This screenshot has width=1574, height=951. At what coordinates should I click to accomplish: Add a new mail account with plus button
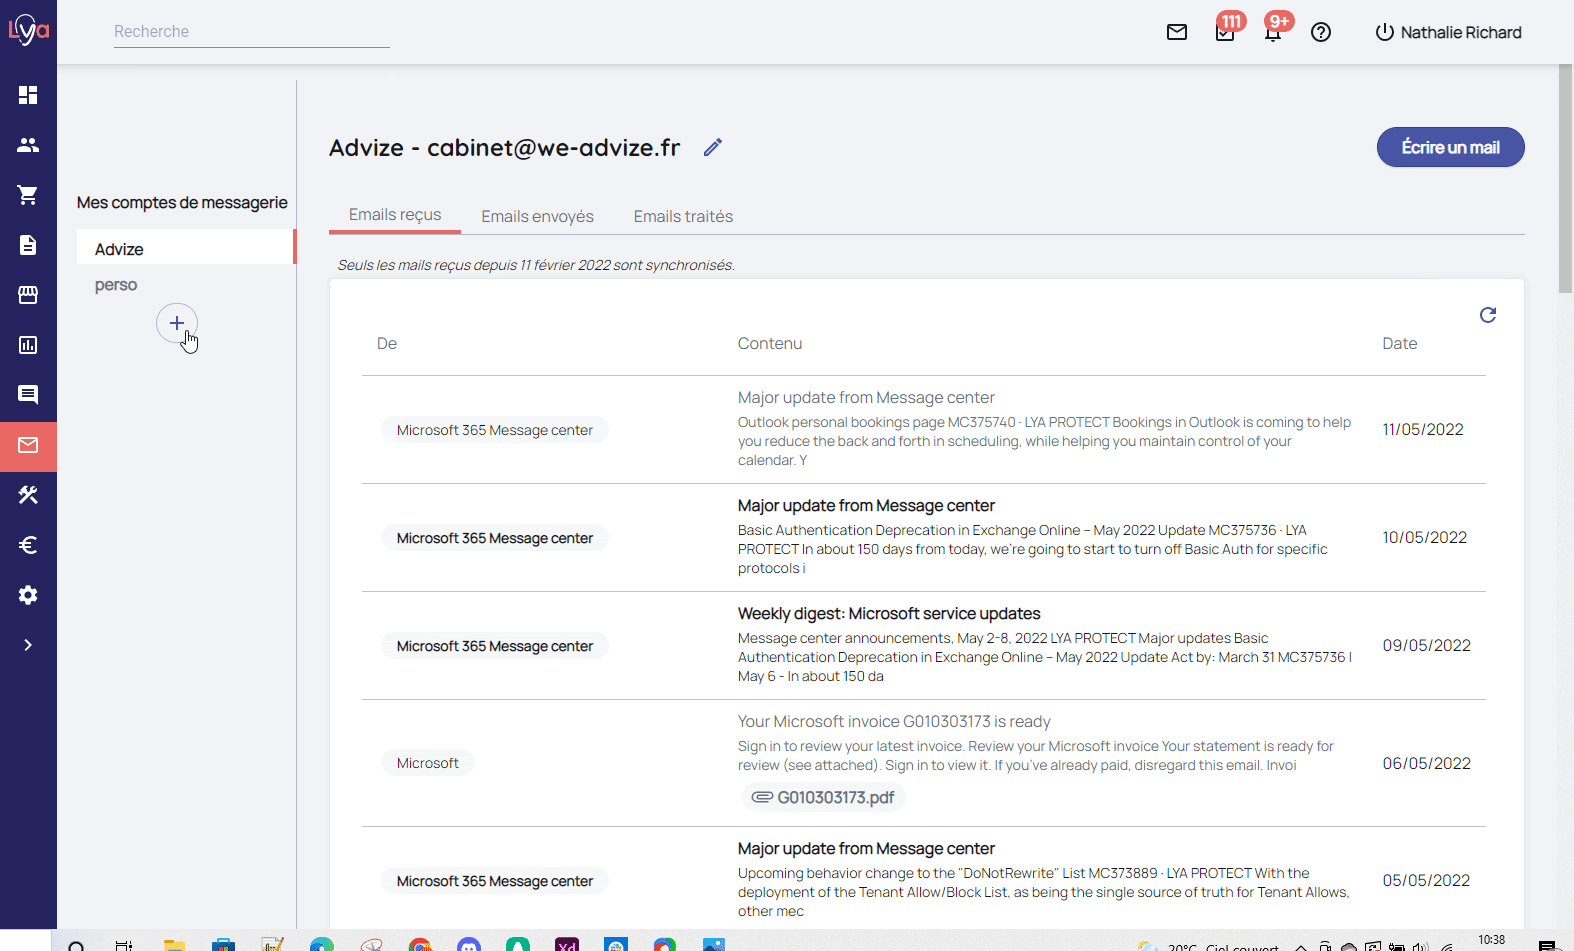pos(177,323)
